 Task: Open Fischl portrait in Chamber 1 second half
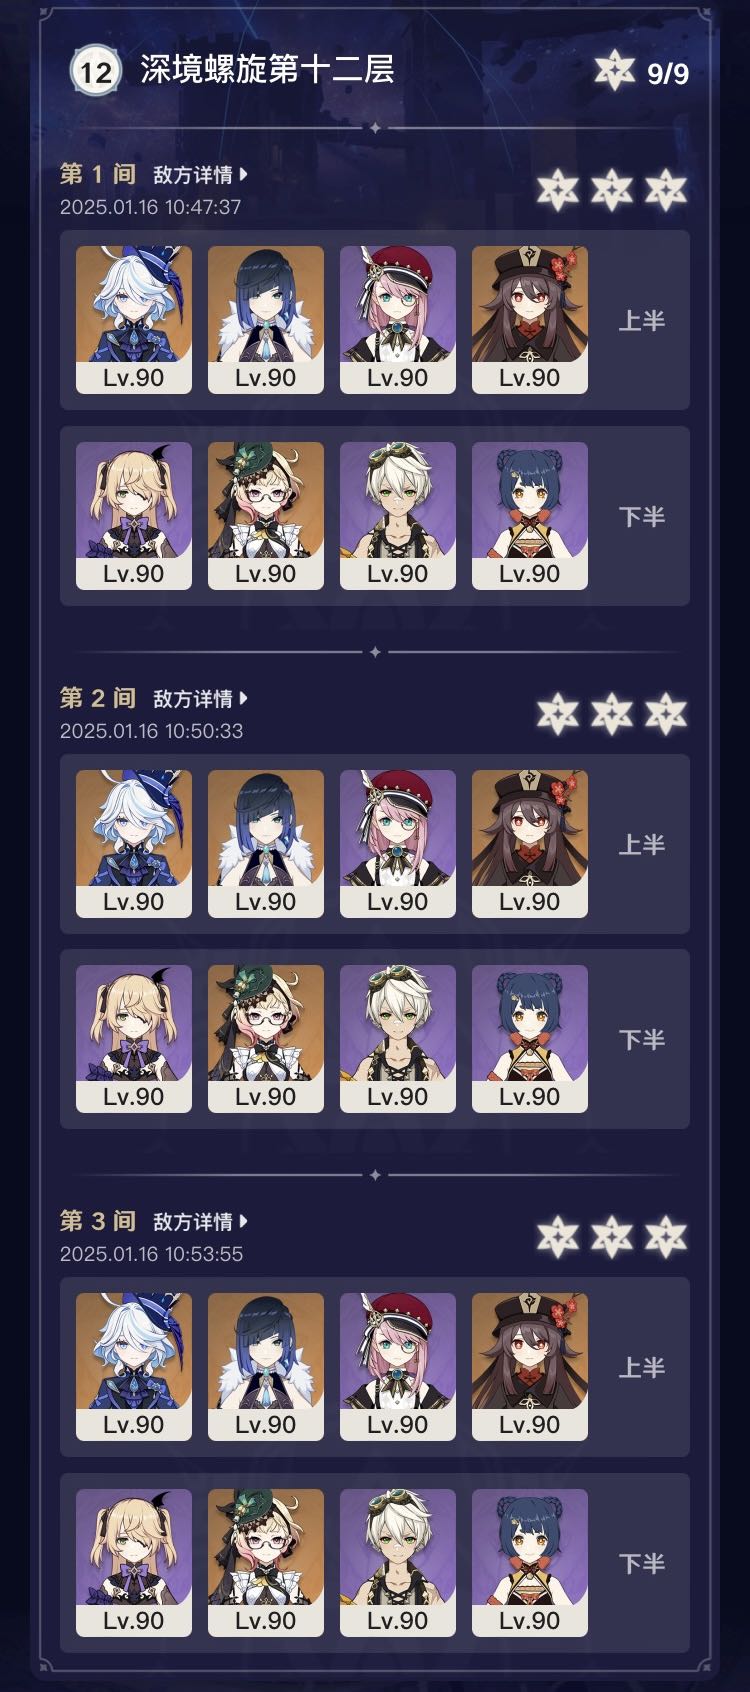click(134, 516)
